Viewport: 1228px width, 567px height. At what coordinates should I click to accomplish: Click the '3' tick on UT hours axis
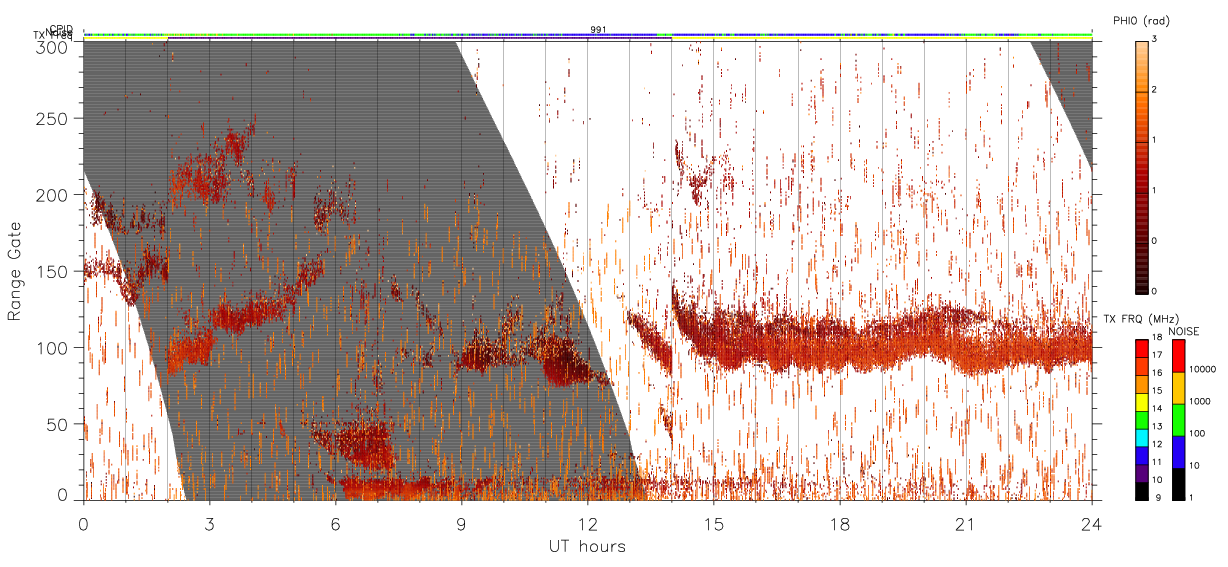pyautogui.click(x=210, y=524)
